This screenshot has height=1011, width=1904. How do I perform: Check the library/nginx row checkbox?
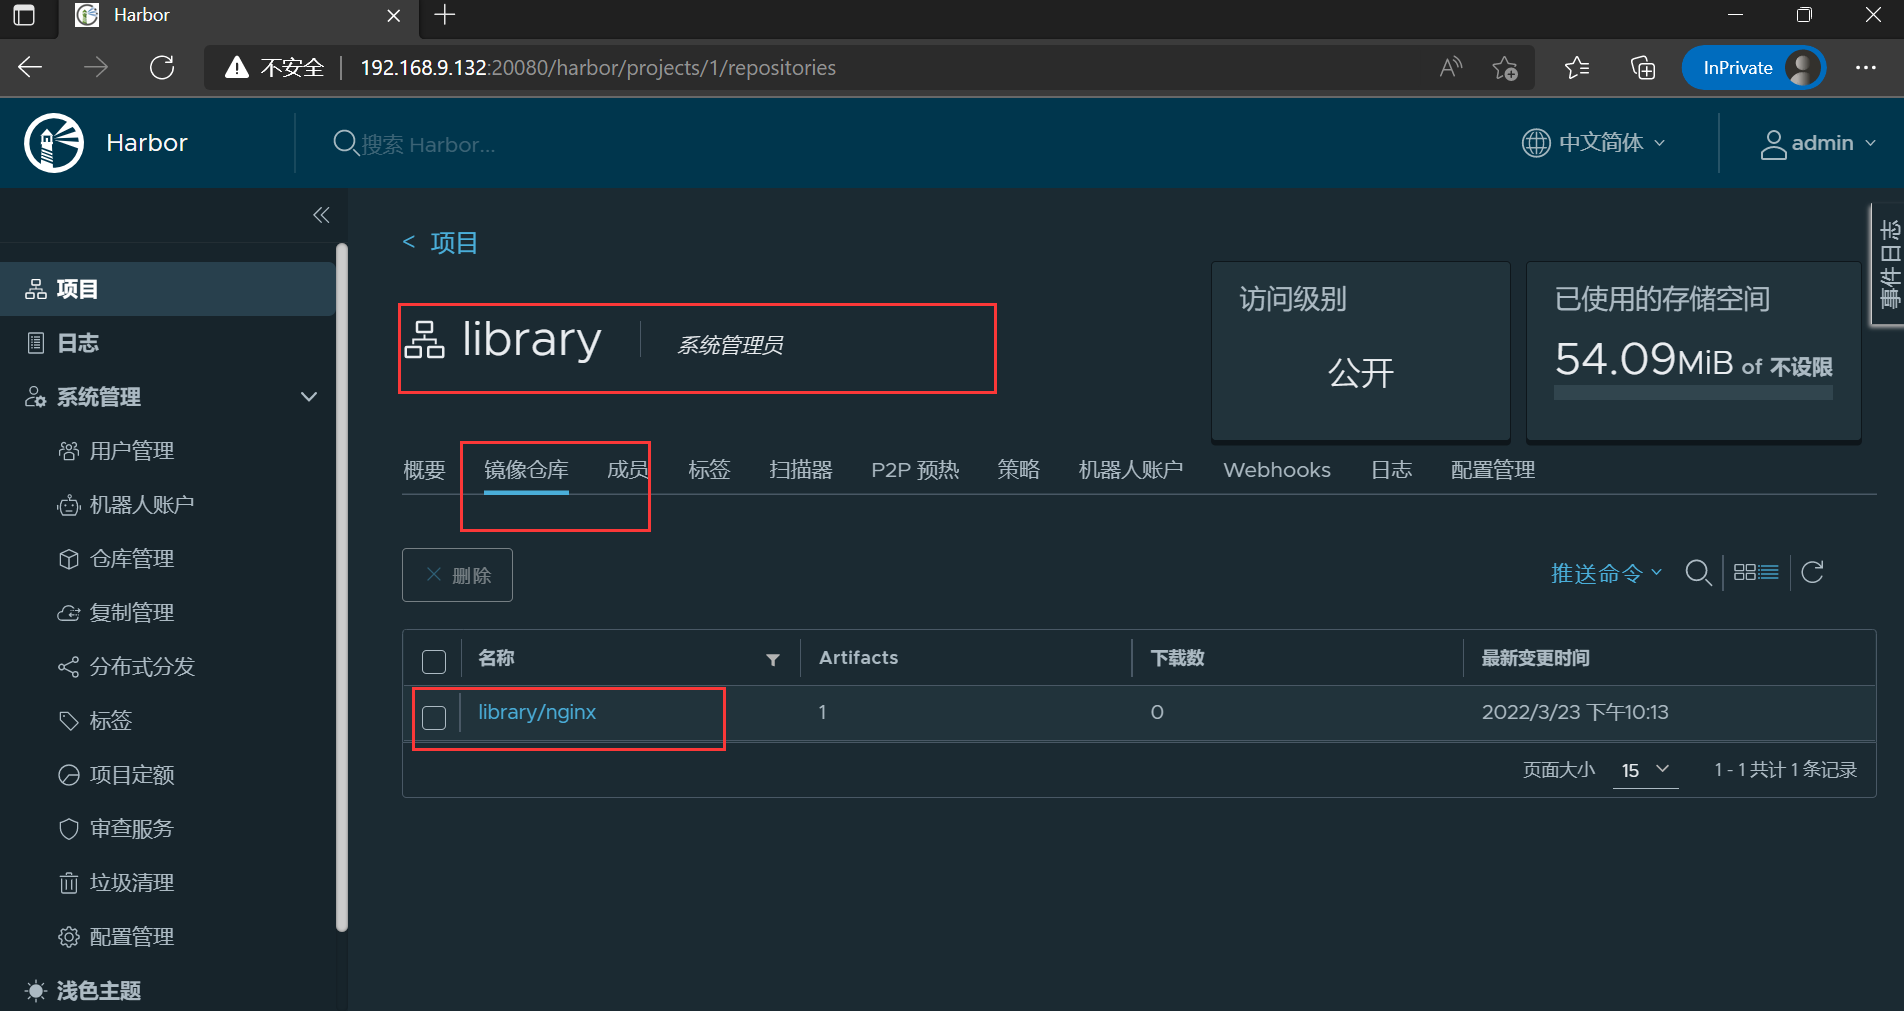coord(434,717)
